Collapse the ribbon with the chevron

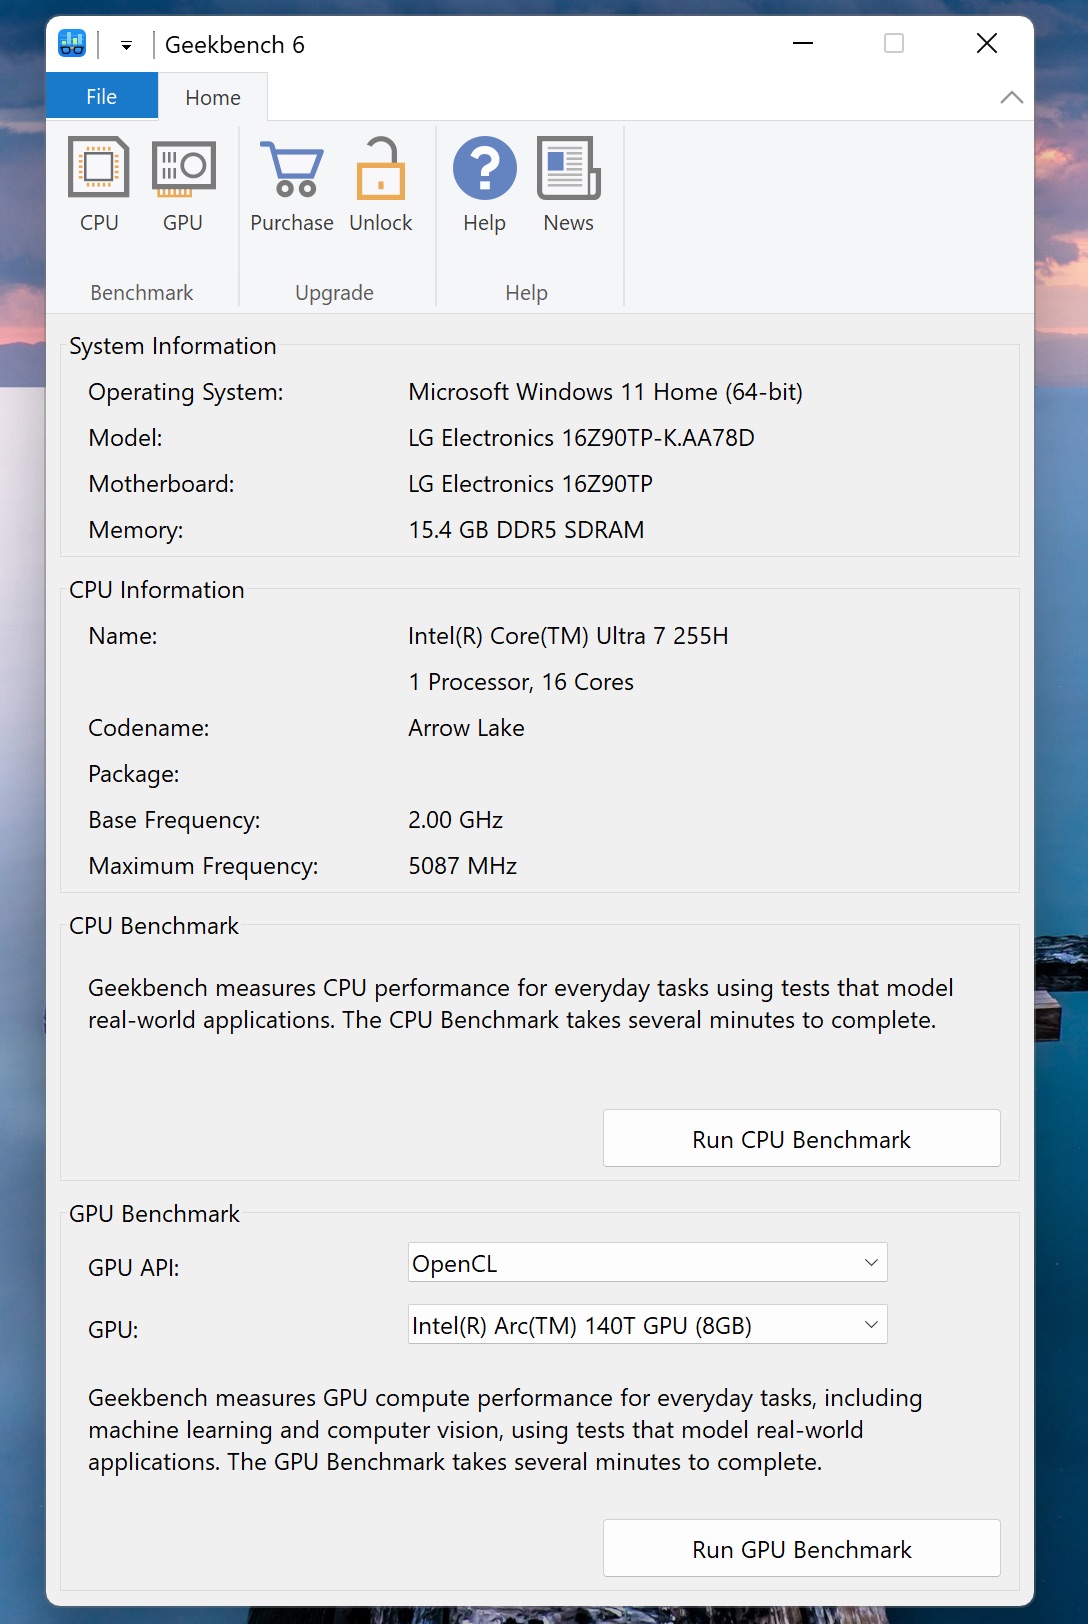point(1011,97)
